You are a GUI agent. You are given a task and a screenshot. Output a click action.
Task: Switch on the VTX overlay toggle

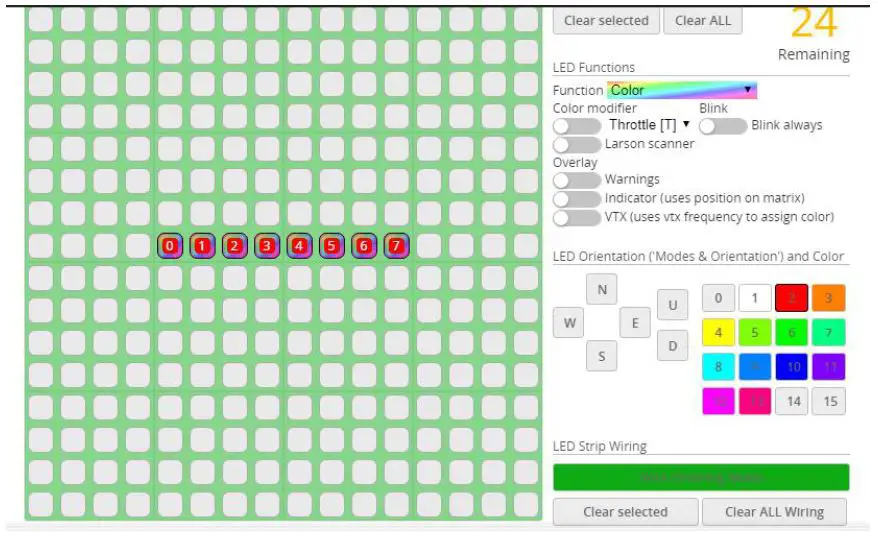tap(577, 218)
